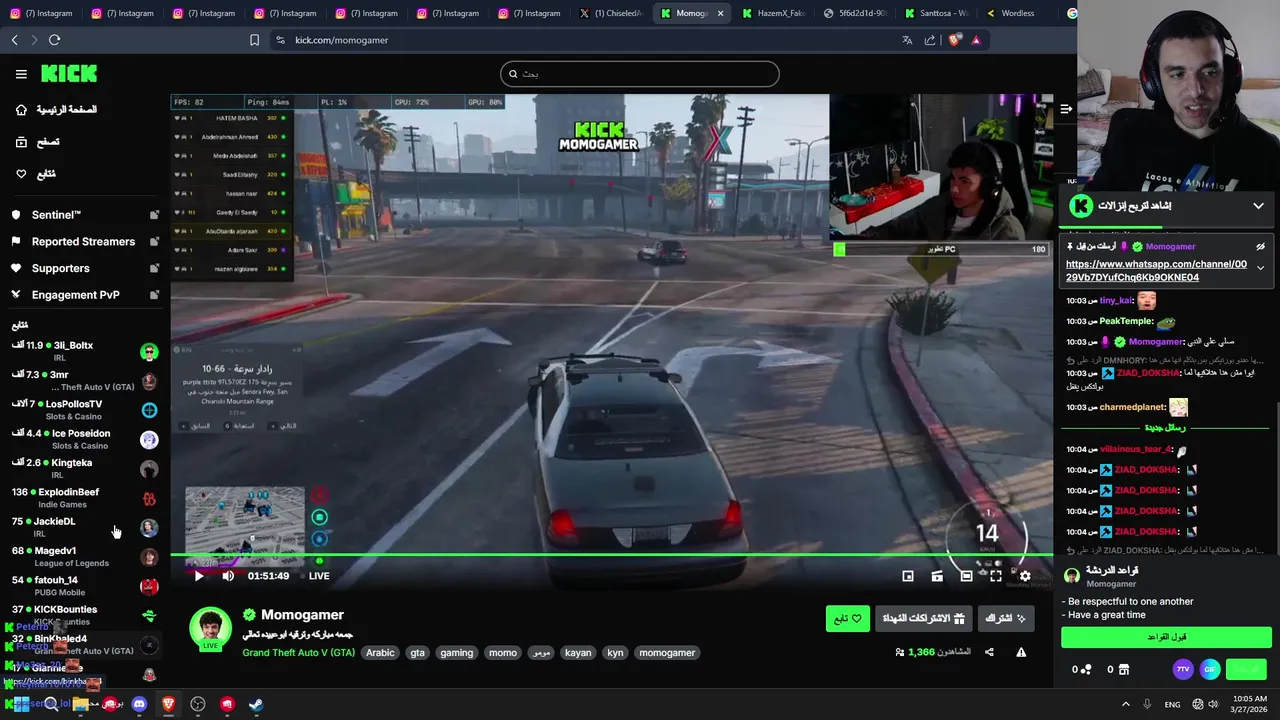Screen dimensions: 1280x720
Task: Open the Kick hamburger sidebar menu
Action: 21,74
